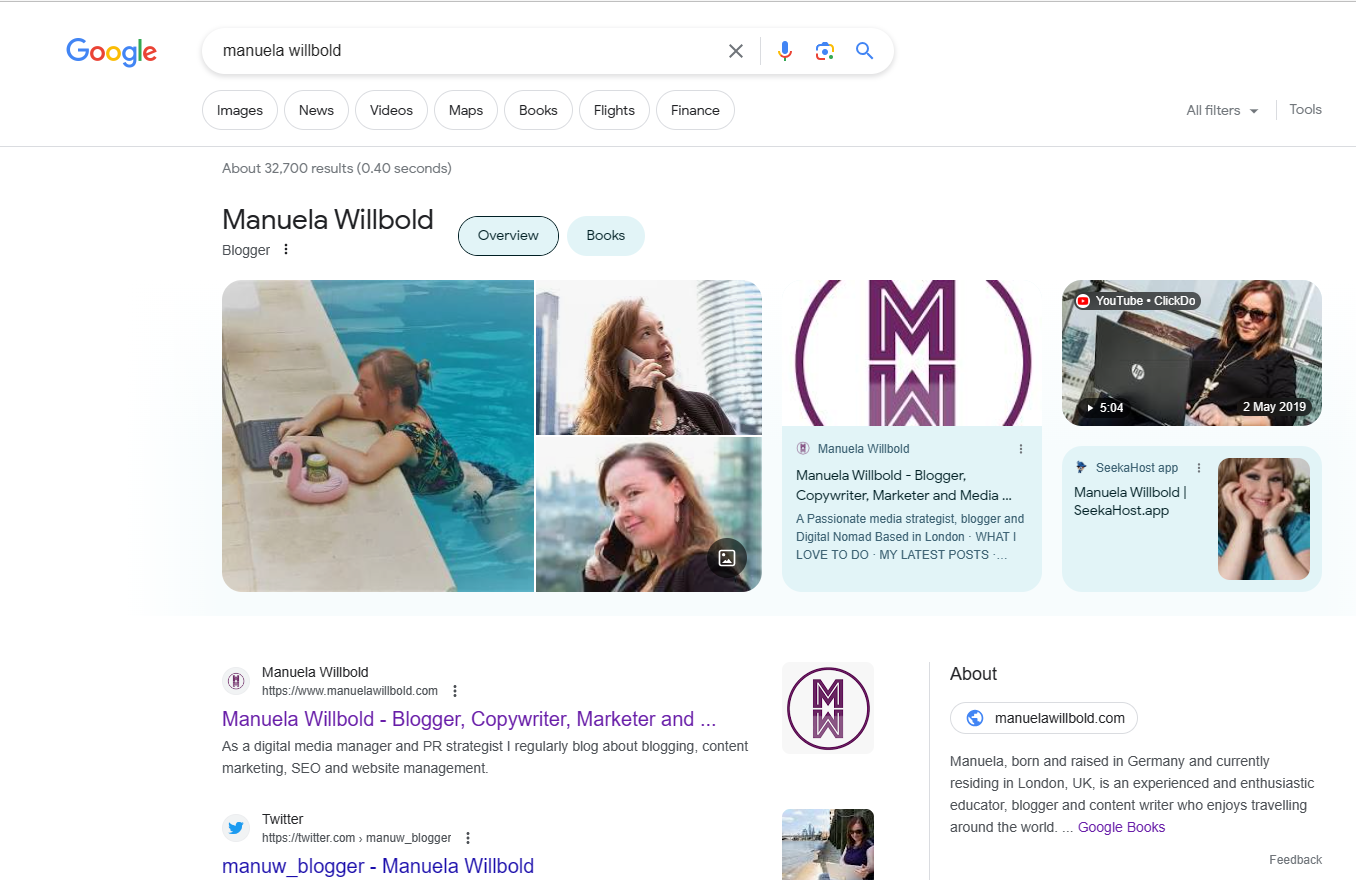Filter results by Images

240,110
